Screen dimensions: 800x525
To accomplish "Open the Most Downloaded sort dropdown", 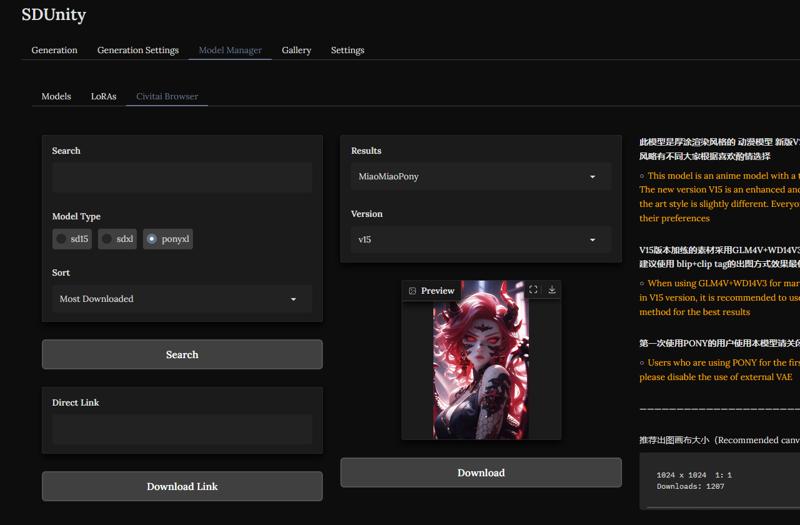I will 182,298.
